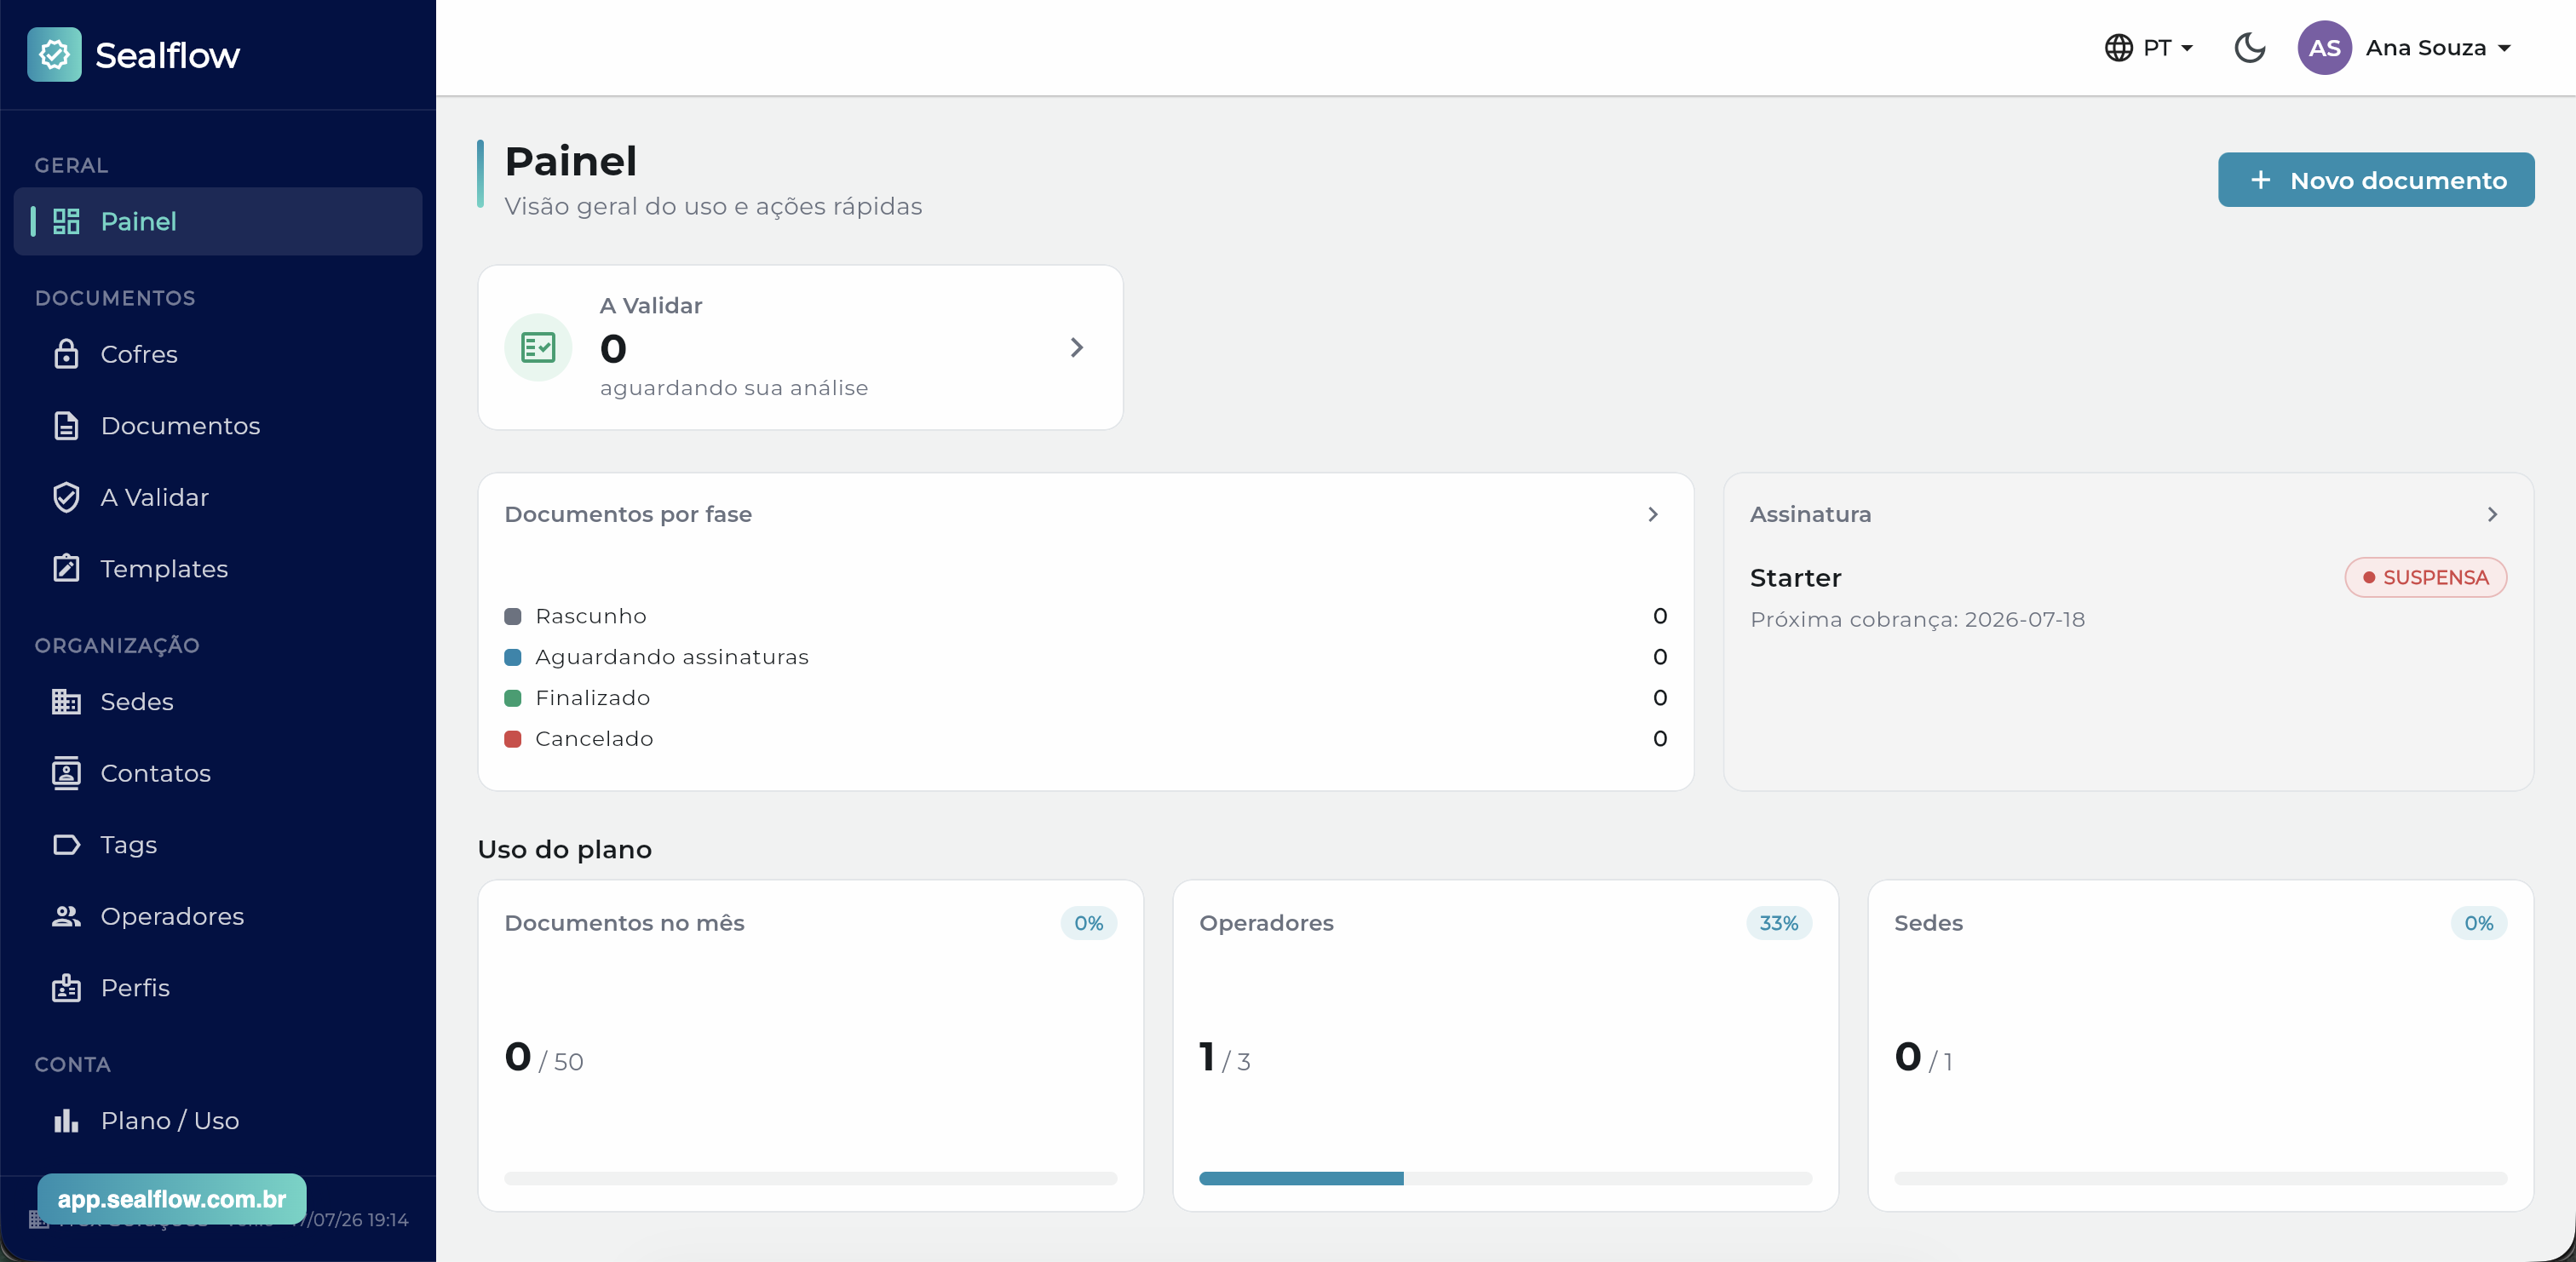Viewport: 2576px width, 1262px height.
Task: Click "Próxima cobrança: 2026-07-18" text
Action: 1917,619
